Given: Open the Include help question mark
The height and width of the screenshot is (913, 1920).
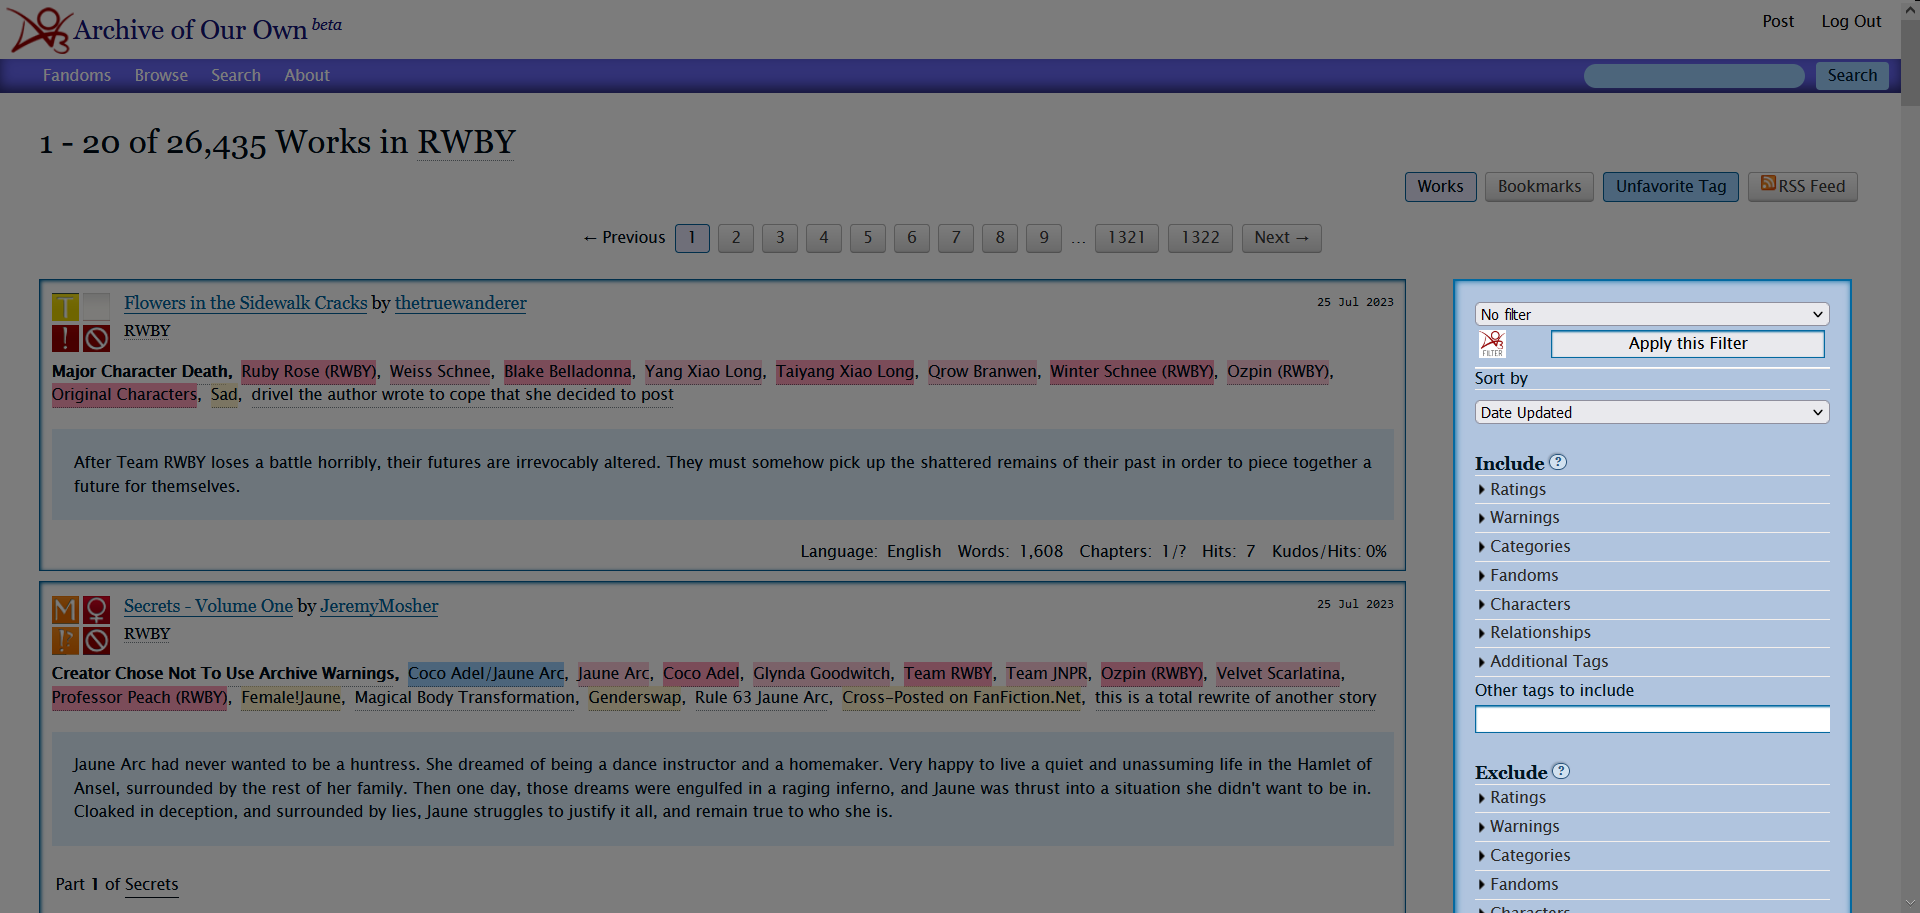Looking at the screenshot, I should [1558, 462].
